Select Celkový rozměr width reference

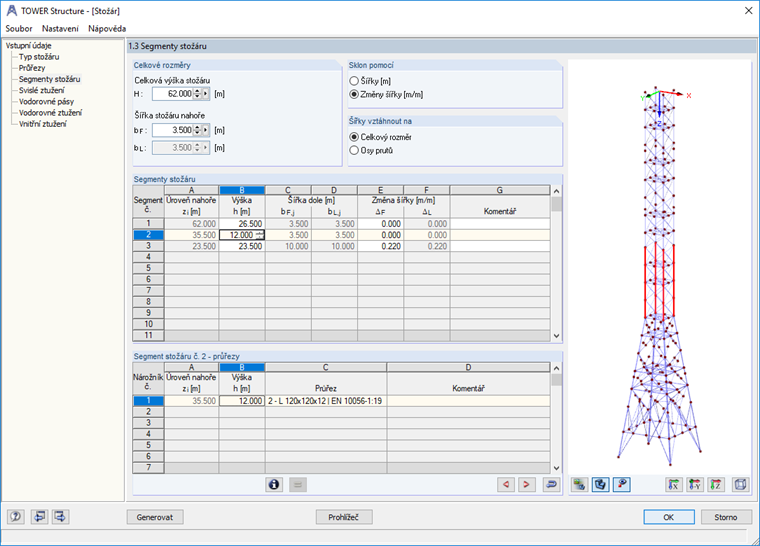coord(354,137)
